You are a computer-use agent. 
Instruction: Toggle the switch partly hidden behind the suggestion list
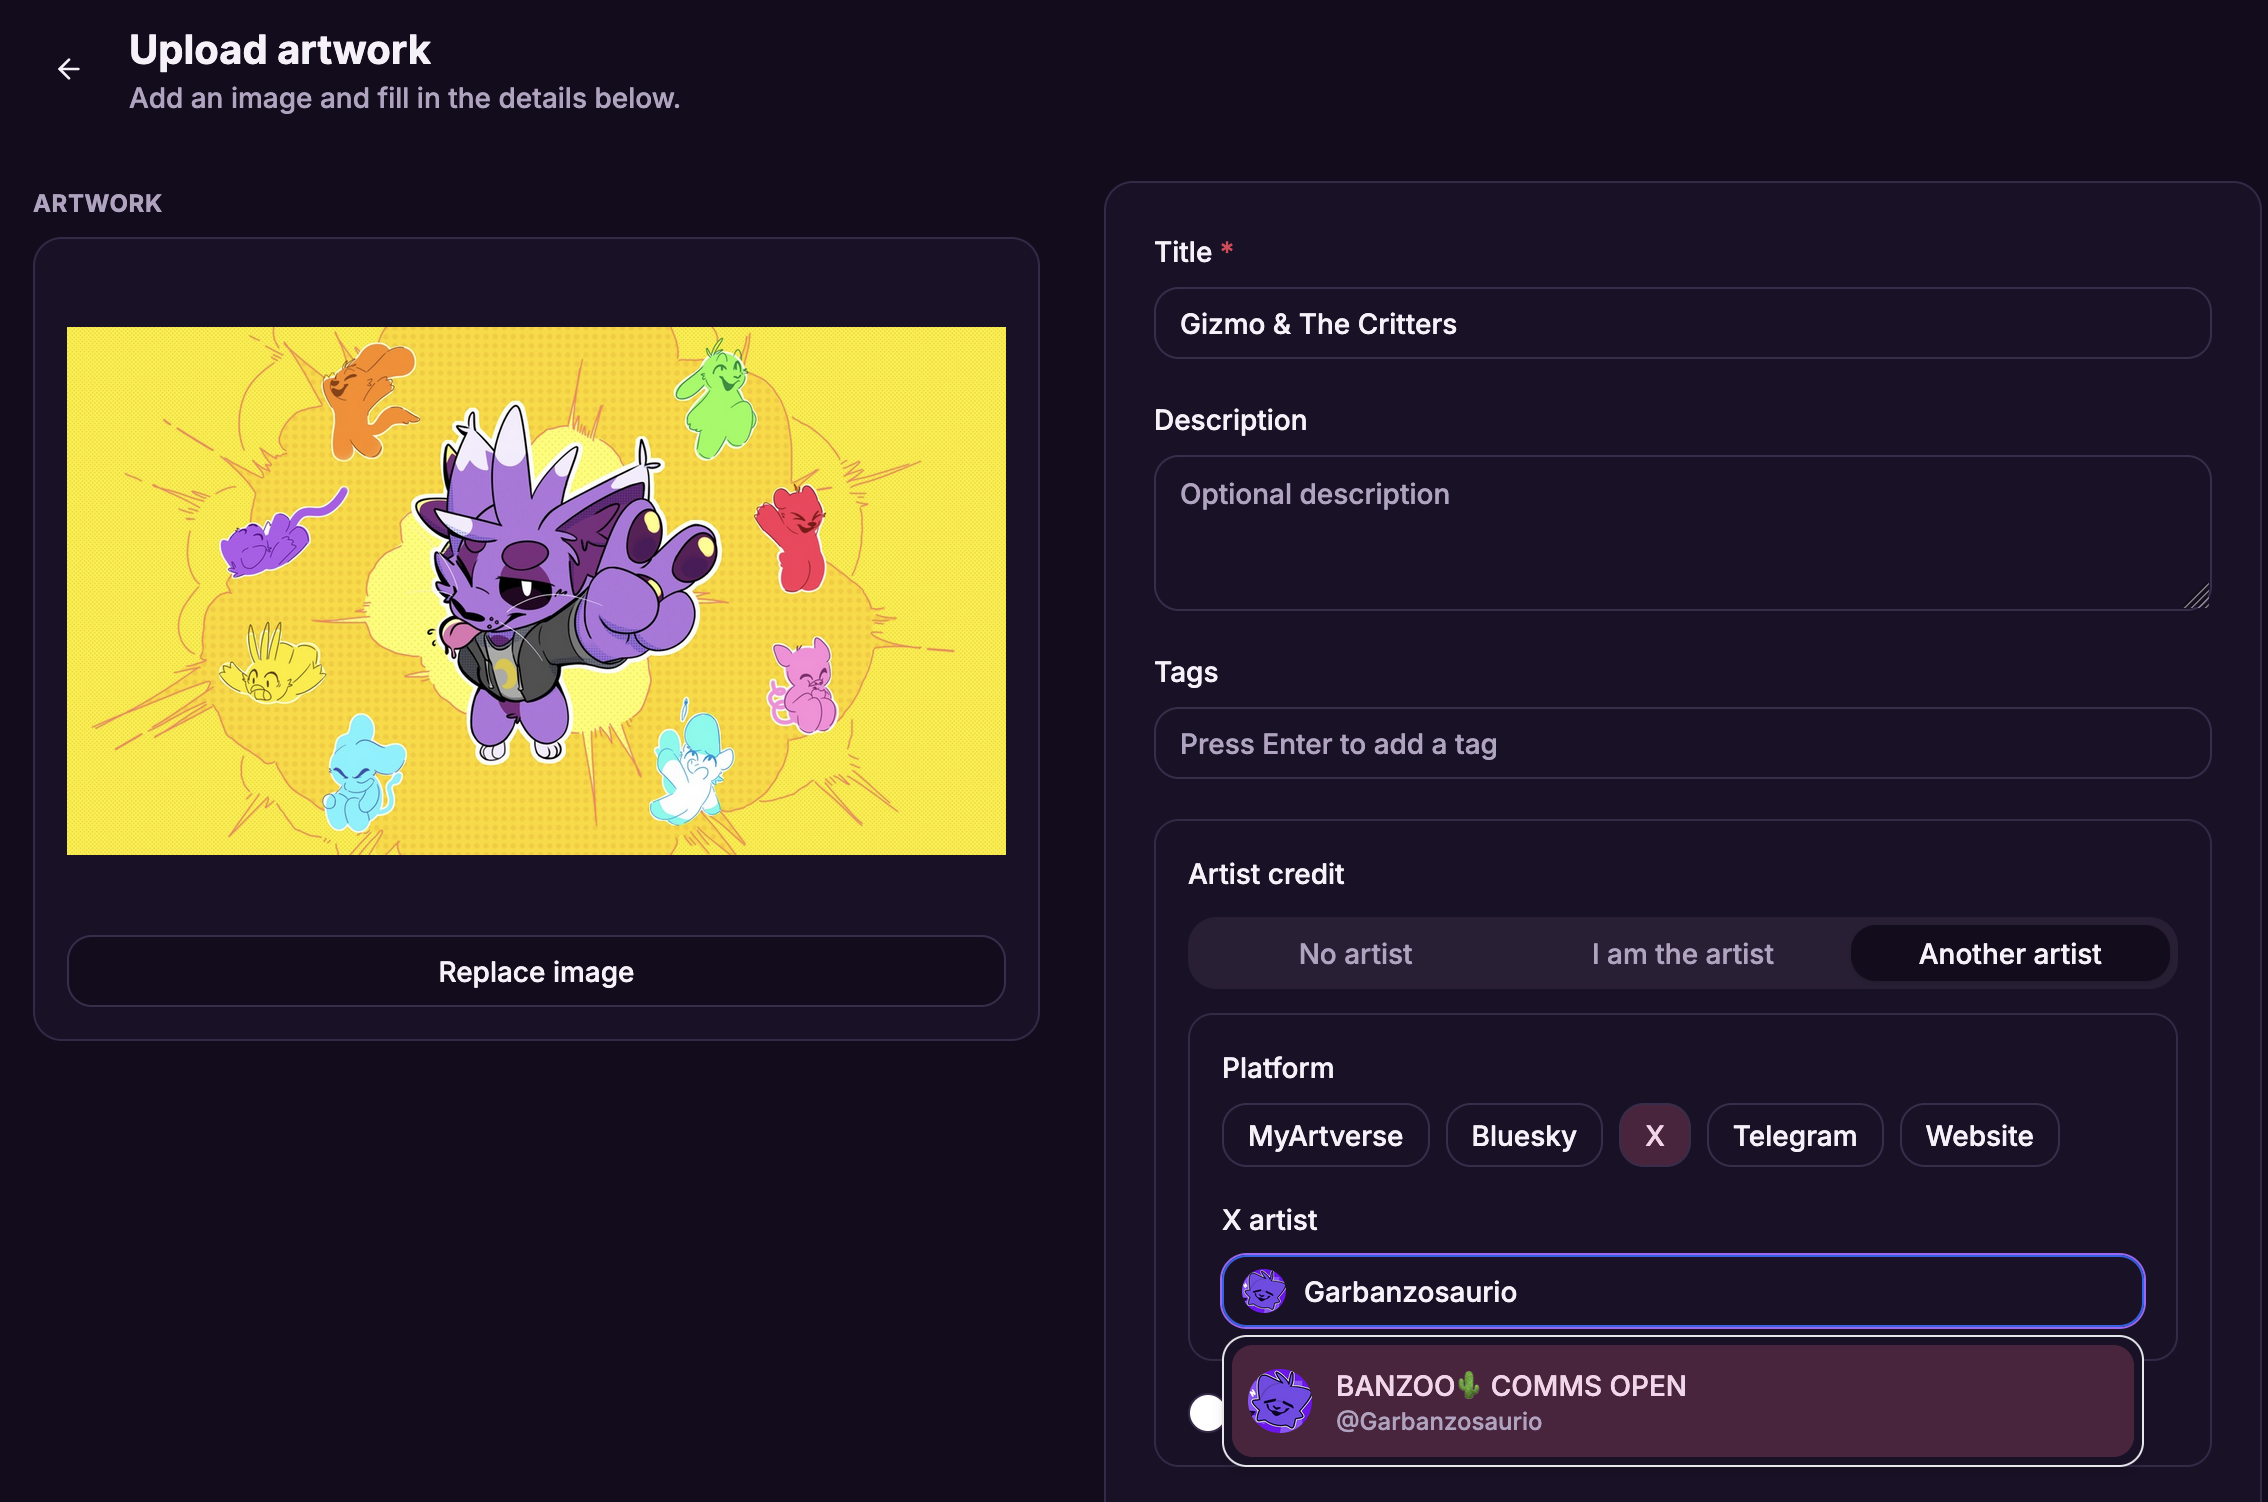click(1206, 1413)
